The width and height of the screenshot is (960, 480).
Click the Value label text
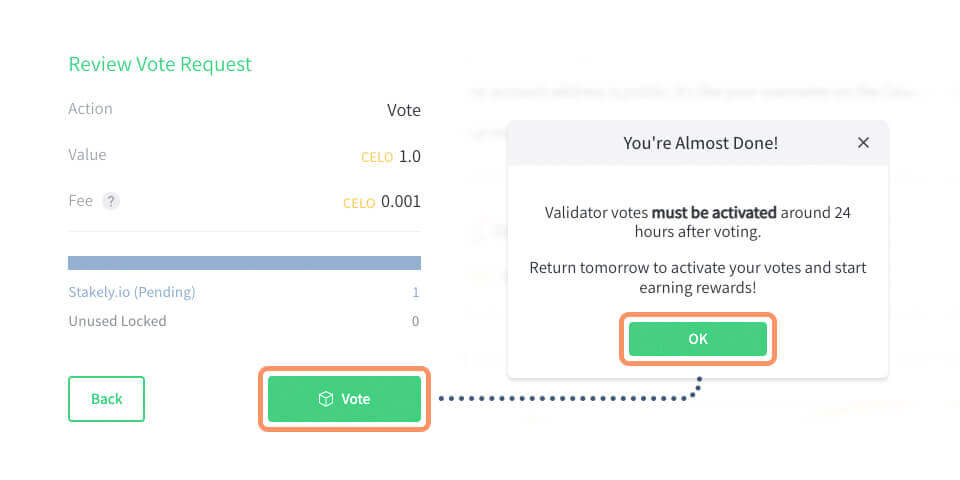87,155
